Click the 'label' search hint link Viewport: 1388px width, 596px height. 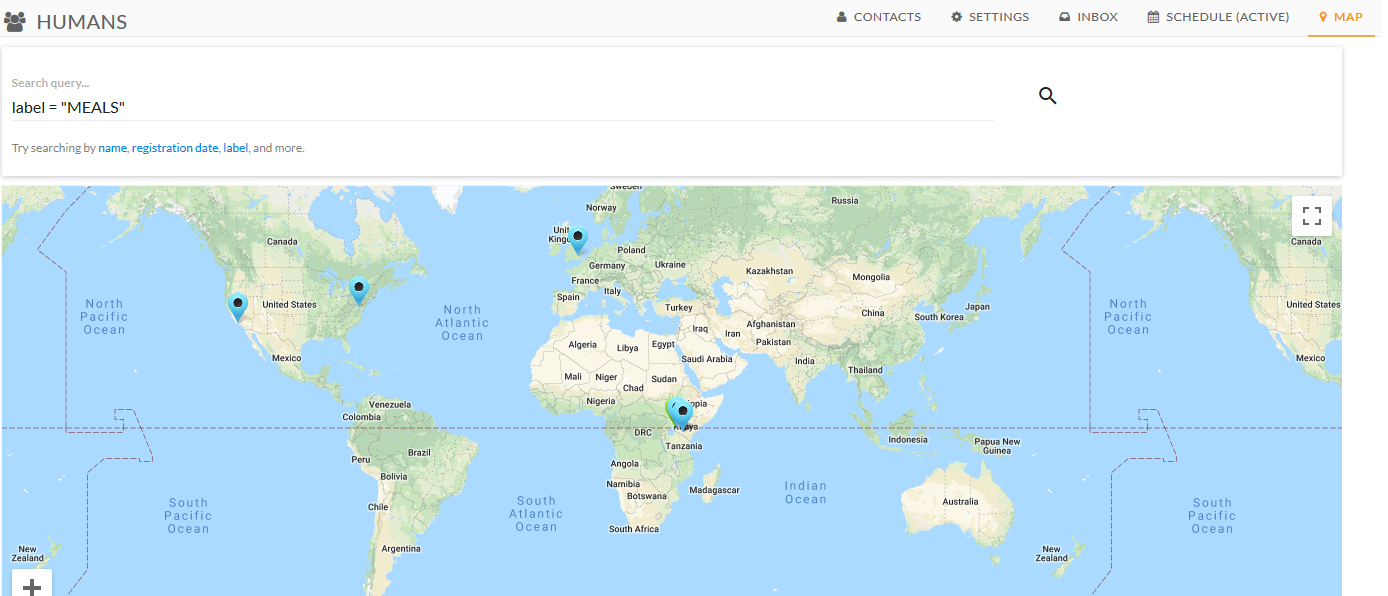coord(235,148)
